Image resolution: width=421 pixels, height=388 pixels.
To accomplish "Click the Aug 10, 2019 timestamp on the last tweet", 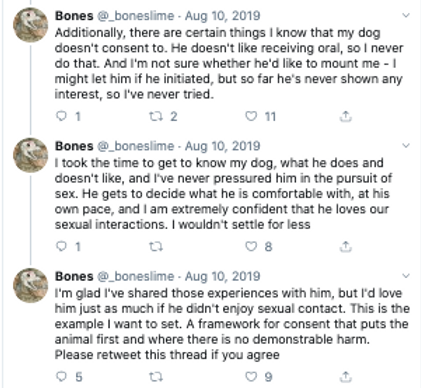I will [222, 276].
